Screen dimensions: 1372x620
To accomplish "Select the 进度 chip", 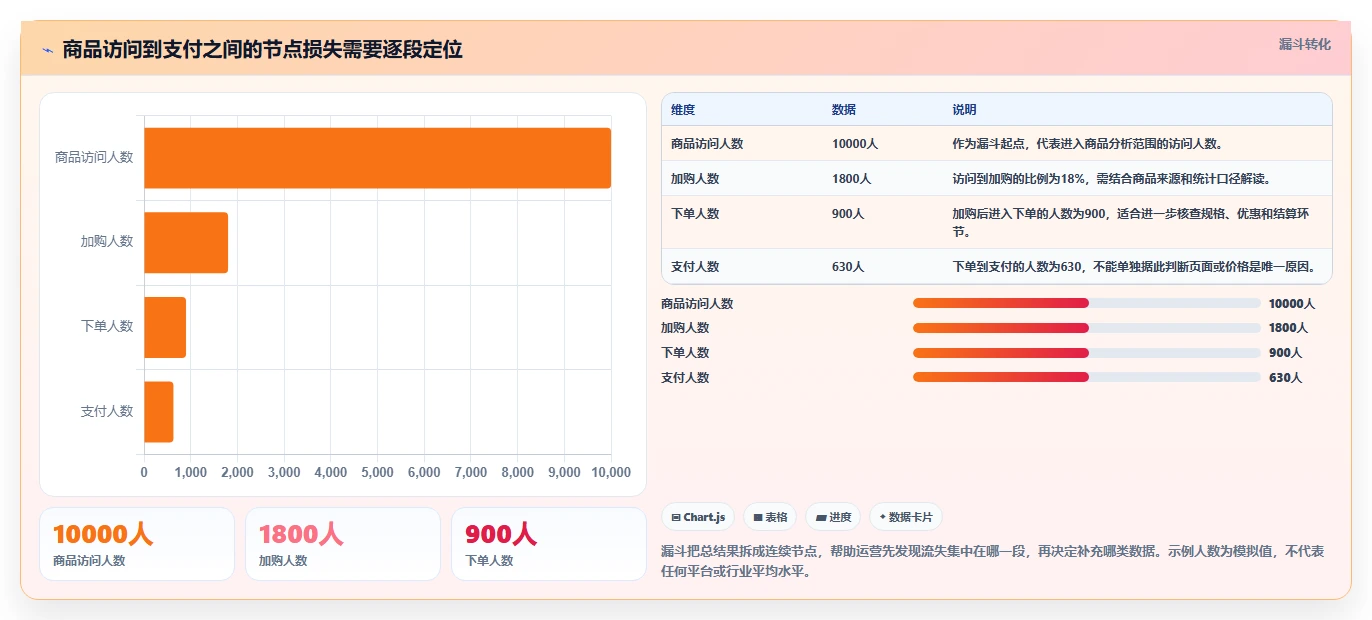I will (833, 517).
